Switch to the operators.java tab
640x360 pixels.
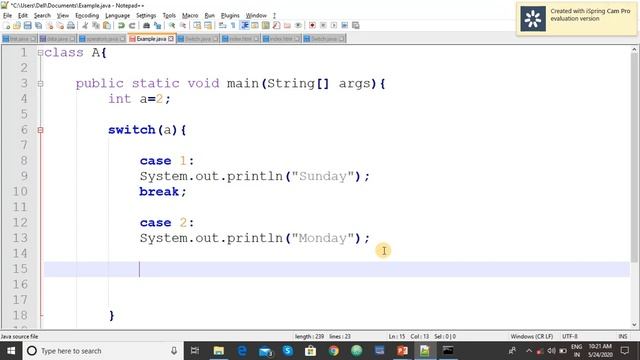pyautogui.click(x=102, y=39)
